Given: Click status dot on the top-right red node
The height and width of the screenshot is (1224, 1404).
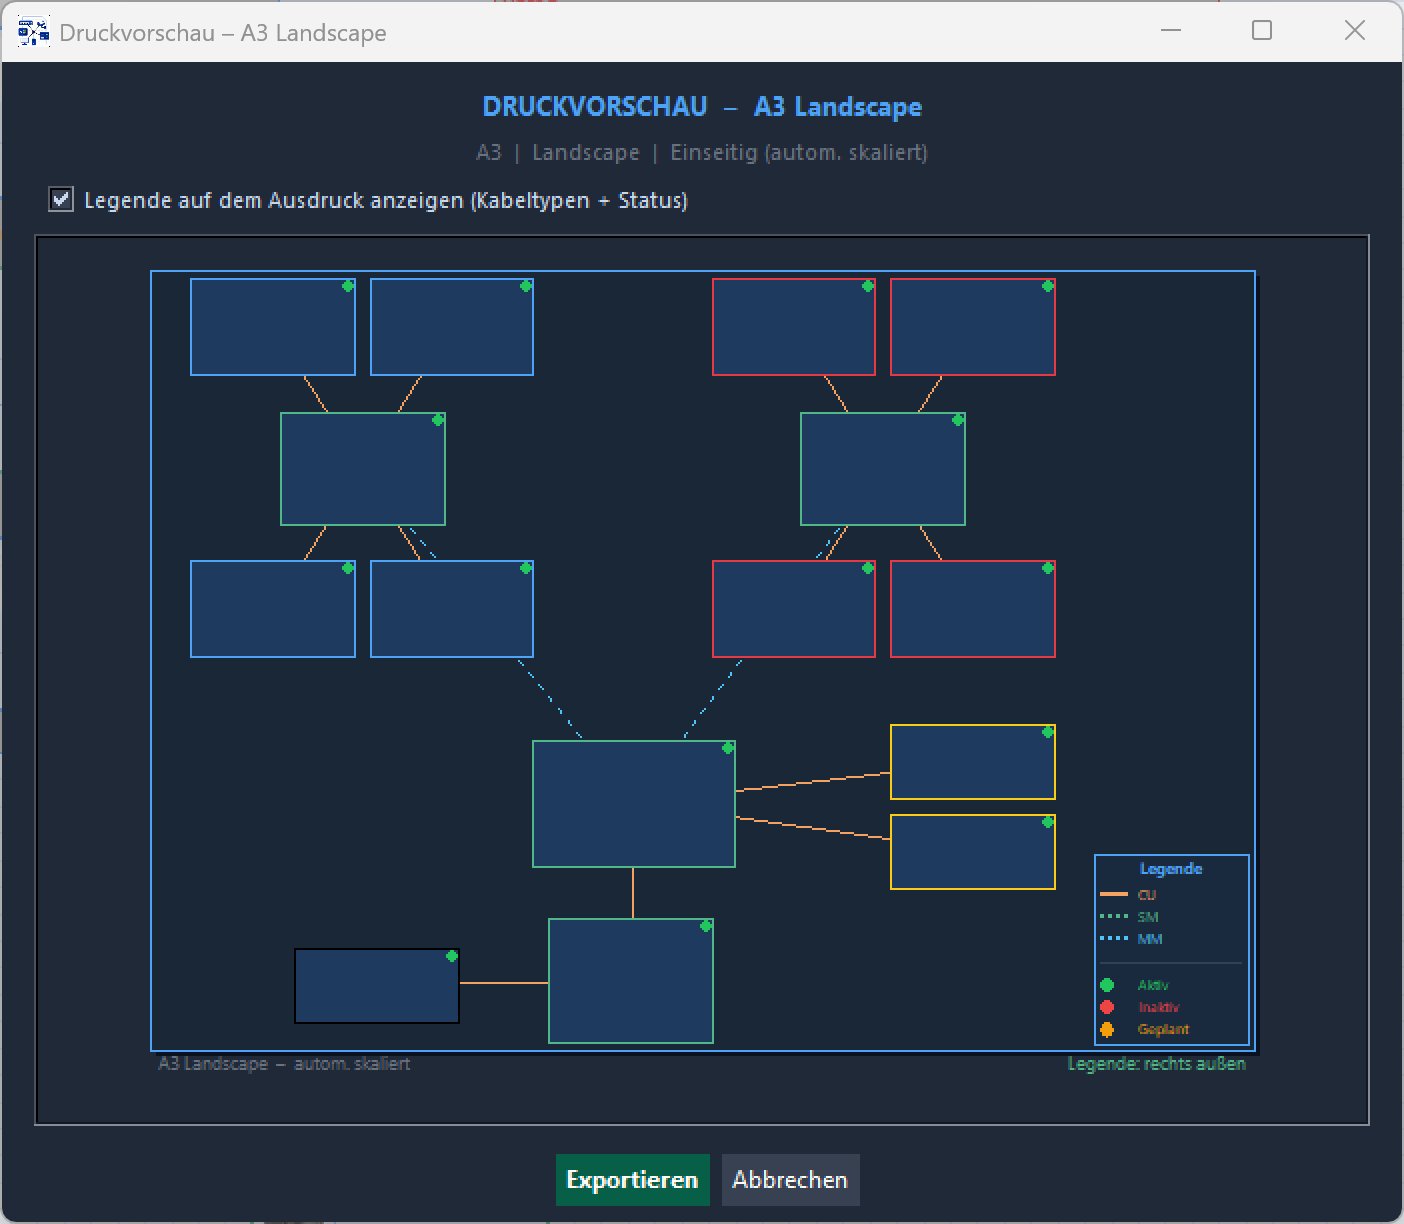Looking at the screenshot, I should coord(1048,286).
